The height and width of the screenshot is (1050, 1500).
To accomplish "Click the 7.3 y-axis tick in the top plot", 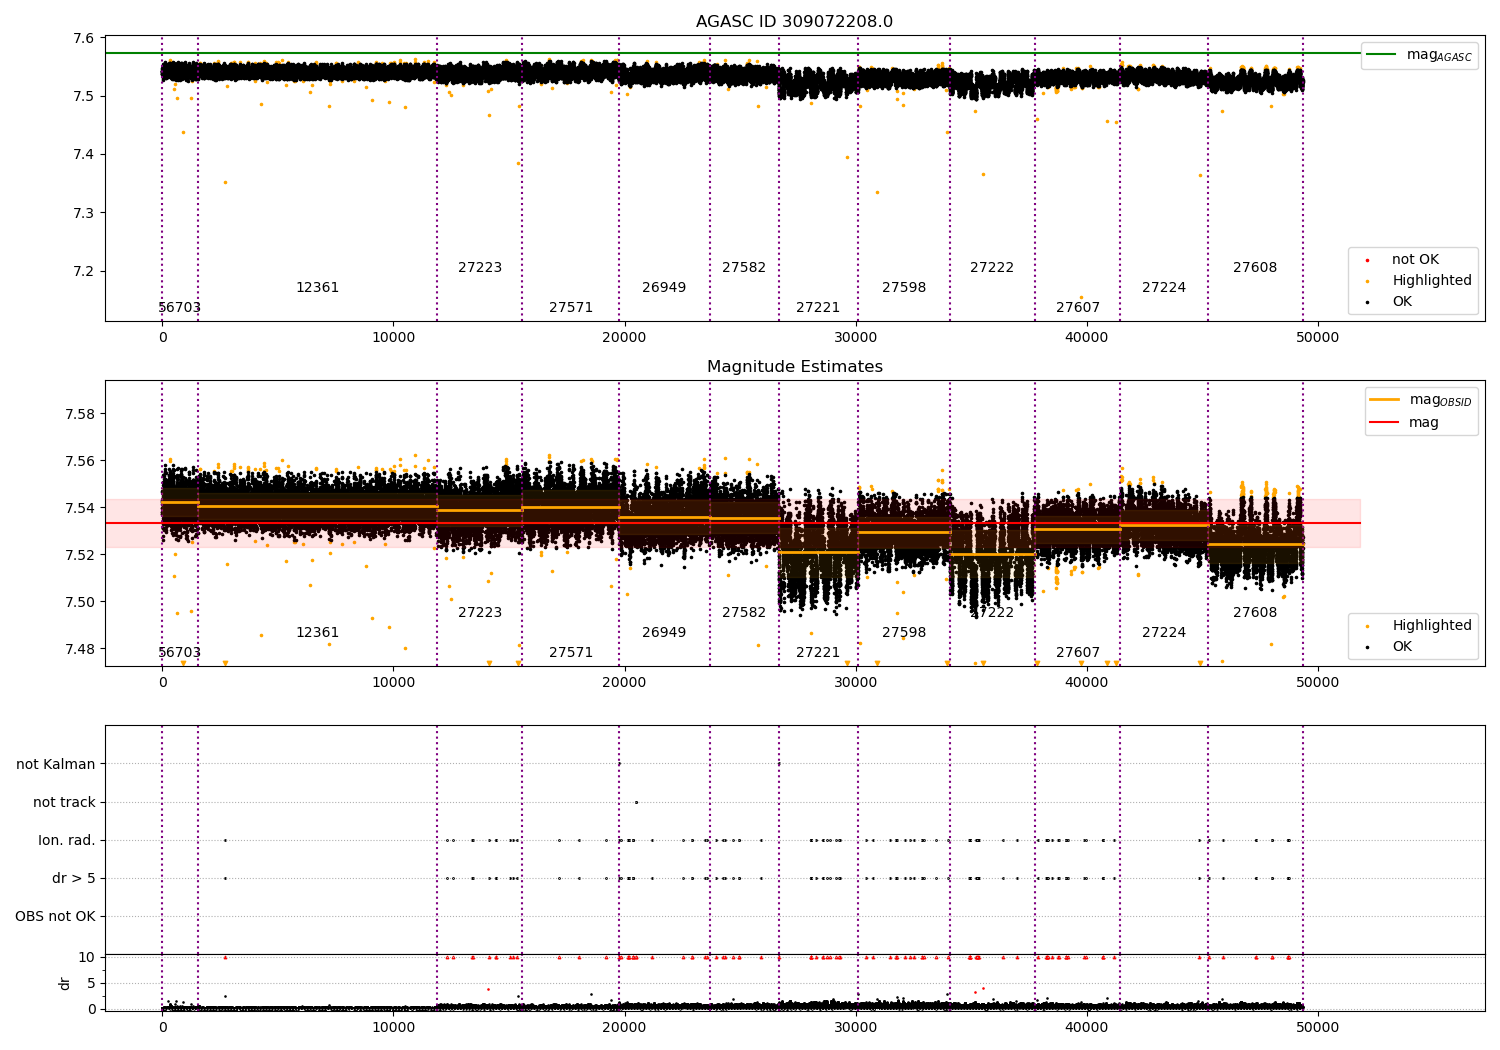I will pyautogui.click(x=85, y=213).
